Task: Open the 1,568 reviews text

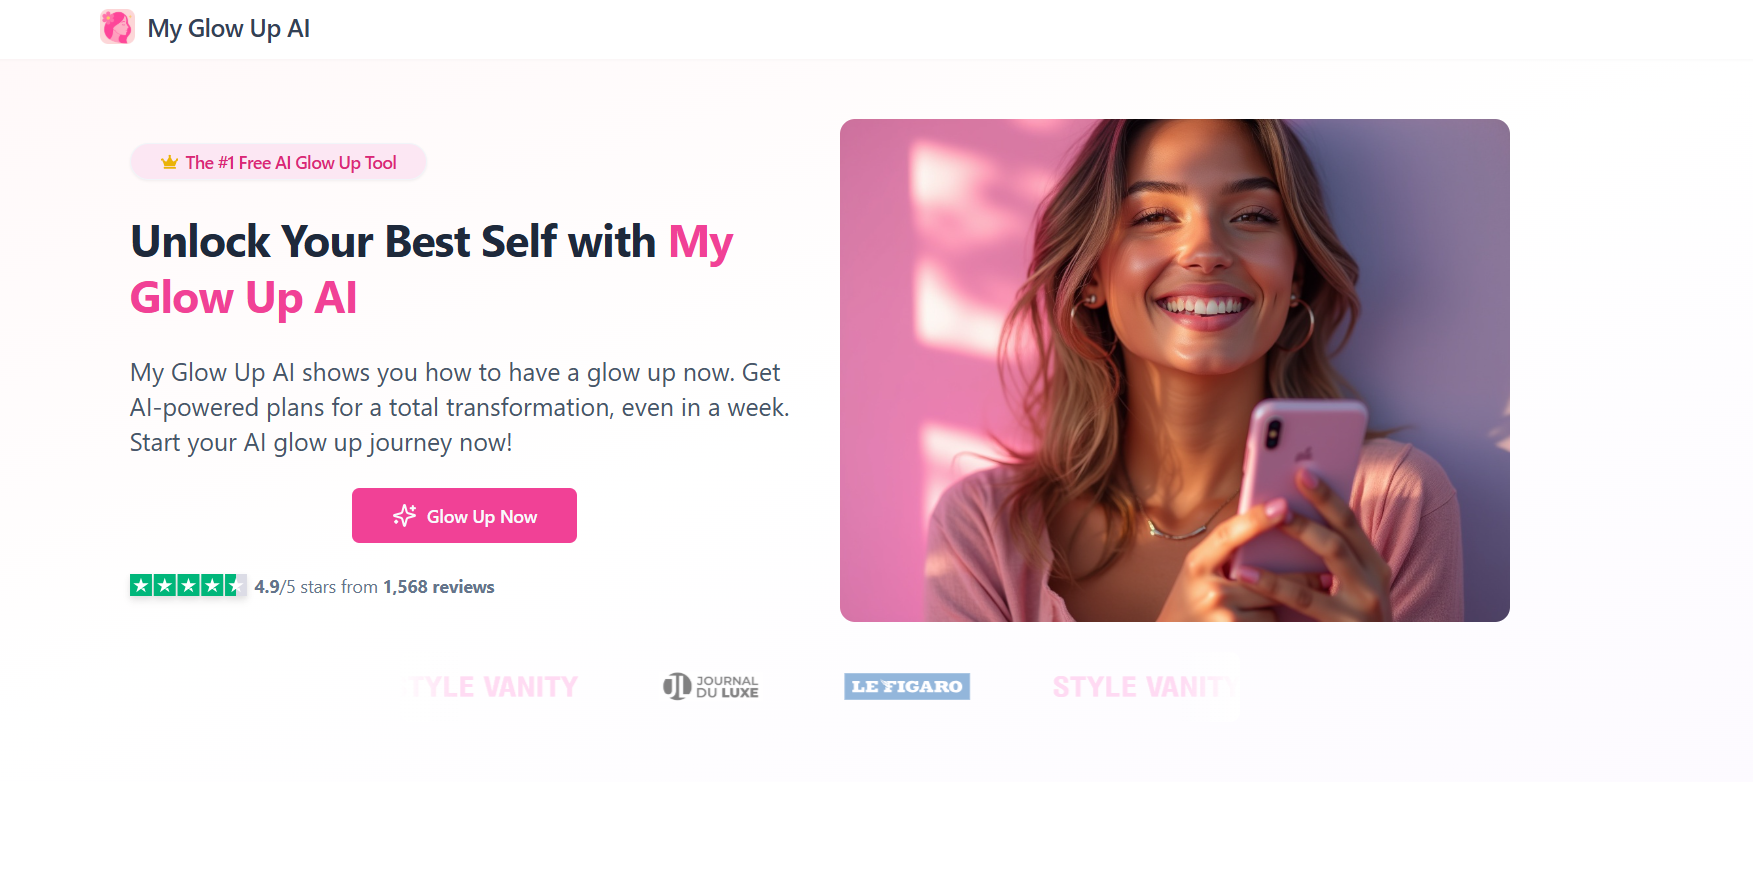Action: click(x=439, y=587)
